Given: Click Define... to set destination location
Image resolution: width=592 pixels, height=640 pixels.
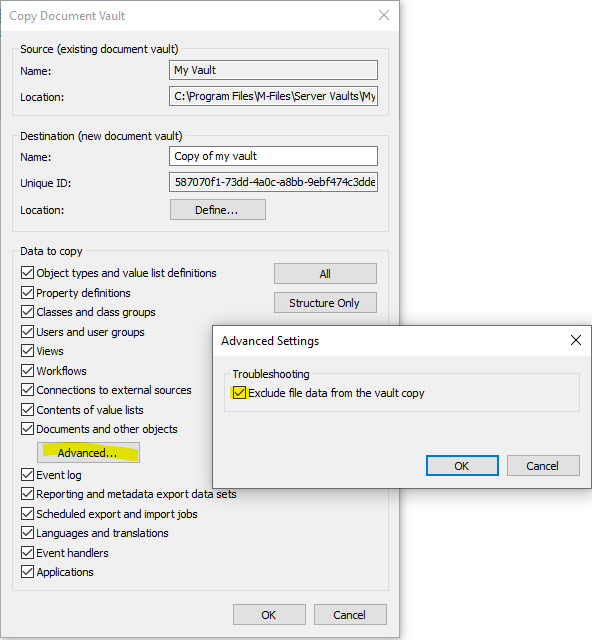Looking at the screenshot, I should 218,210.
